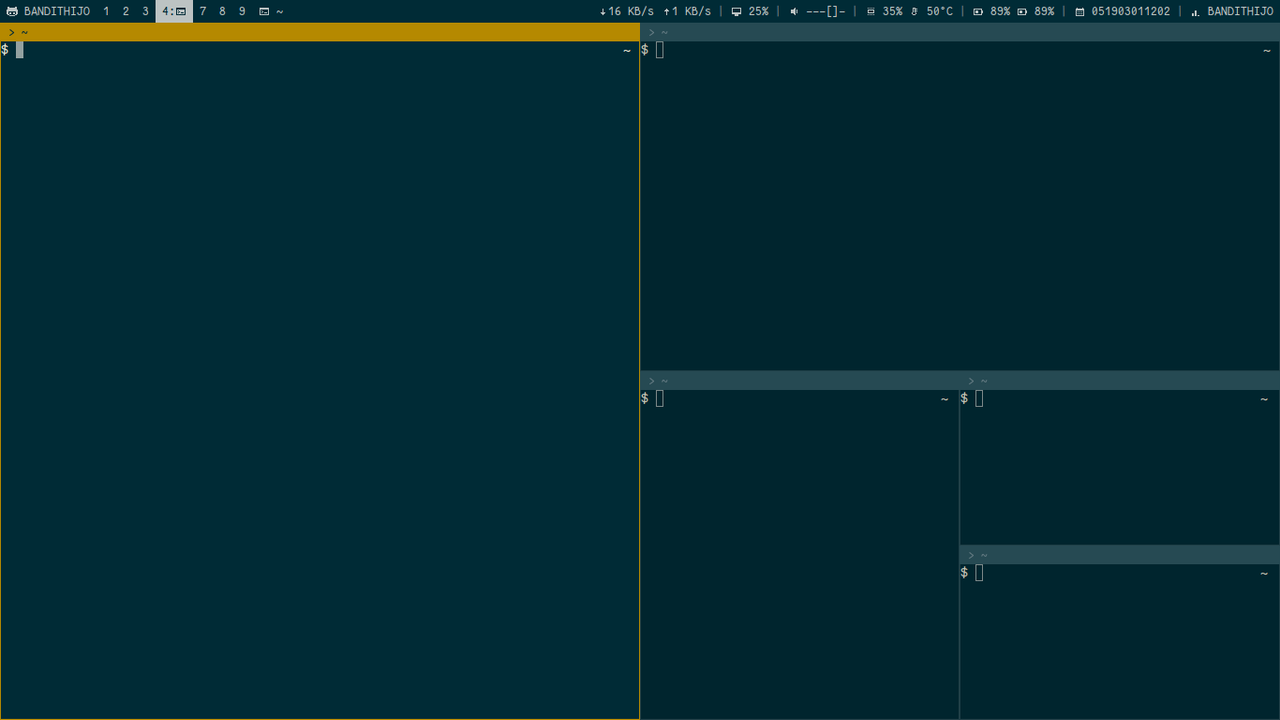This screenshot has height=720, width=1280.
Task: Select the active workspace 4 tab
Action: click(174, 12)
